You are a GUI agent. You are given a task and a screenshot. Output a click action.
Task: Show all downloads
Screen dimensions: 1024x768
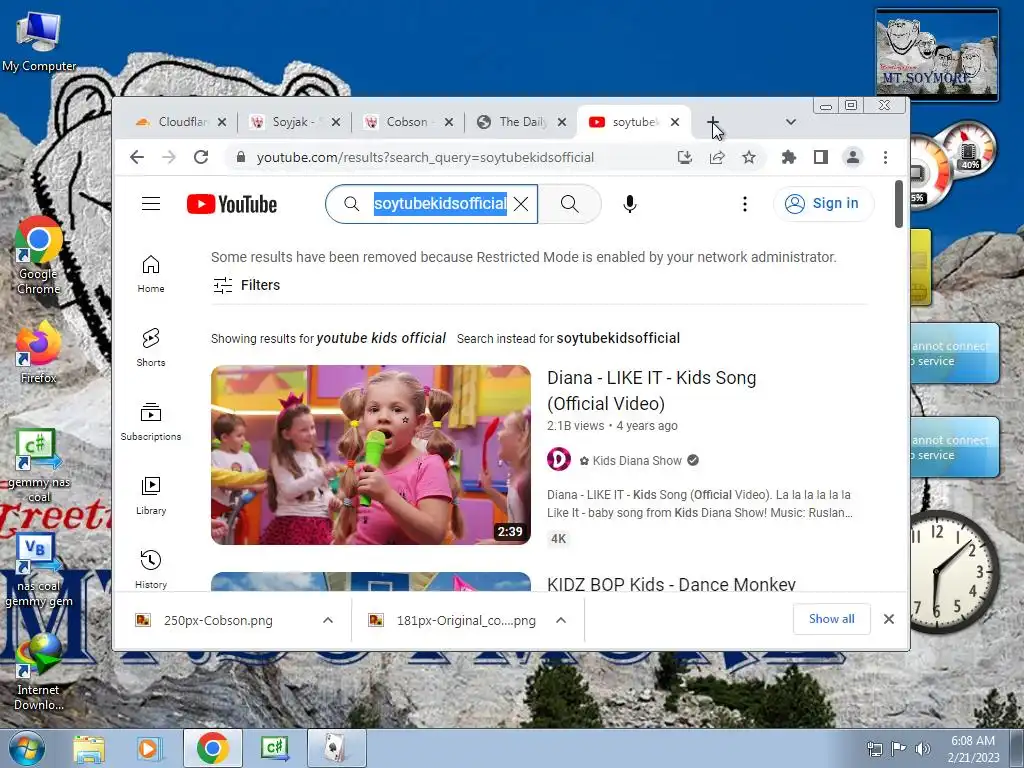pos(831,619)
